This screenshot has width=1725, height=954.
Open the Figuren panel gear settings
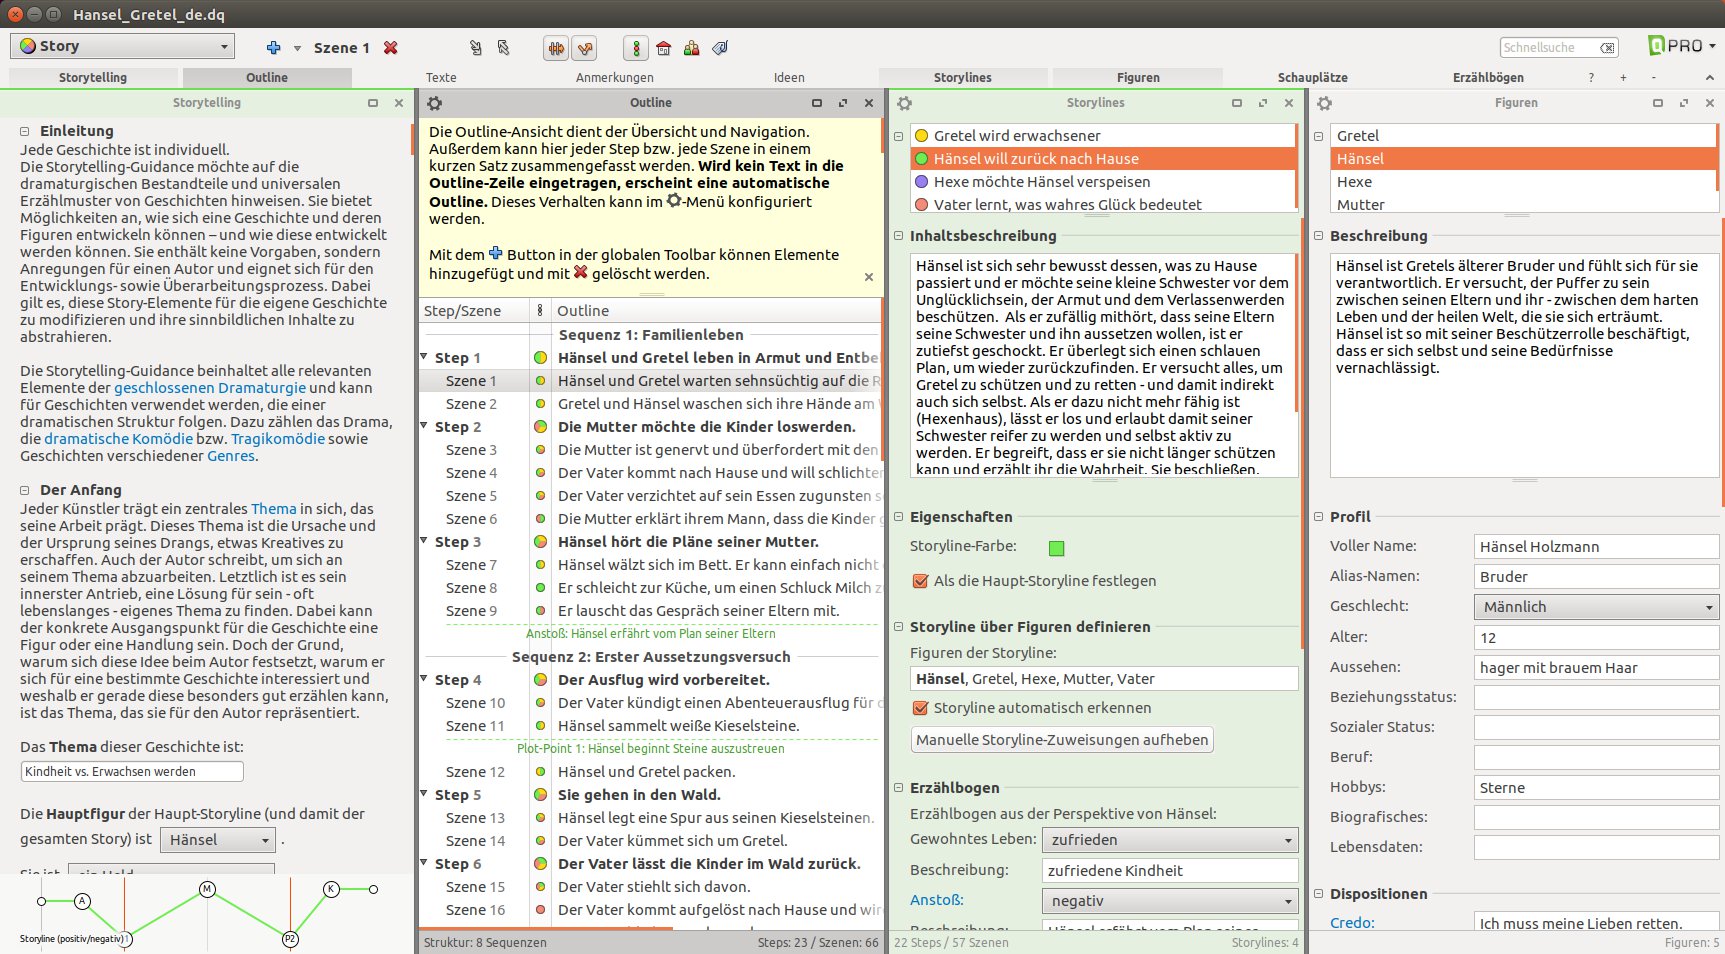coord(1325,103)
